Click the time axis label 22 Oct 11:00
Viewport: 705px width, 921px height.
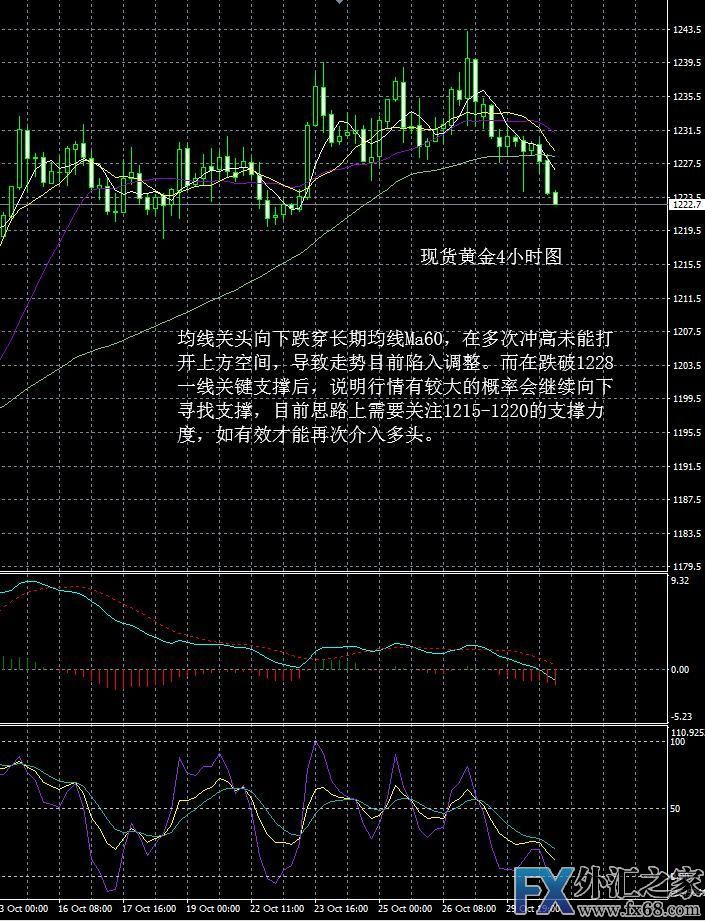pos(277,909)
